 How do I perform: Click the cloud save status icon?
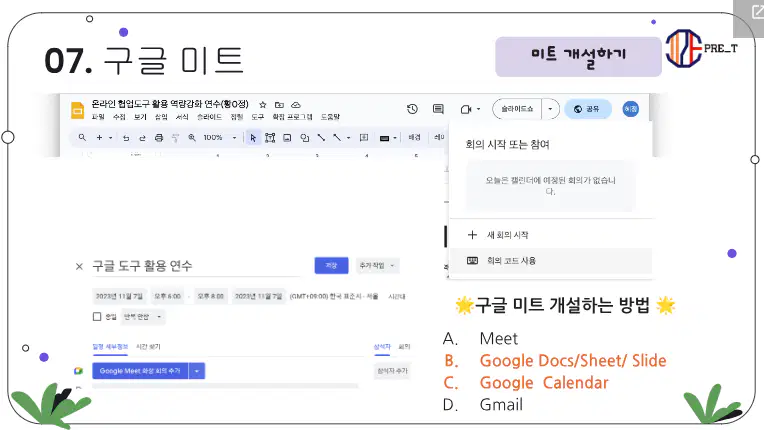pyautogui.click(x=296, y=105)
